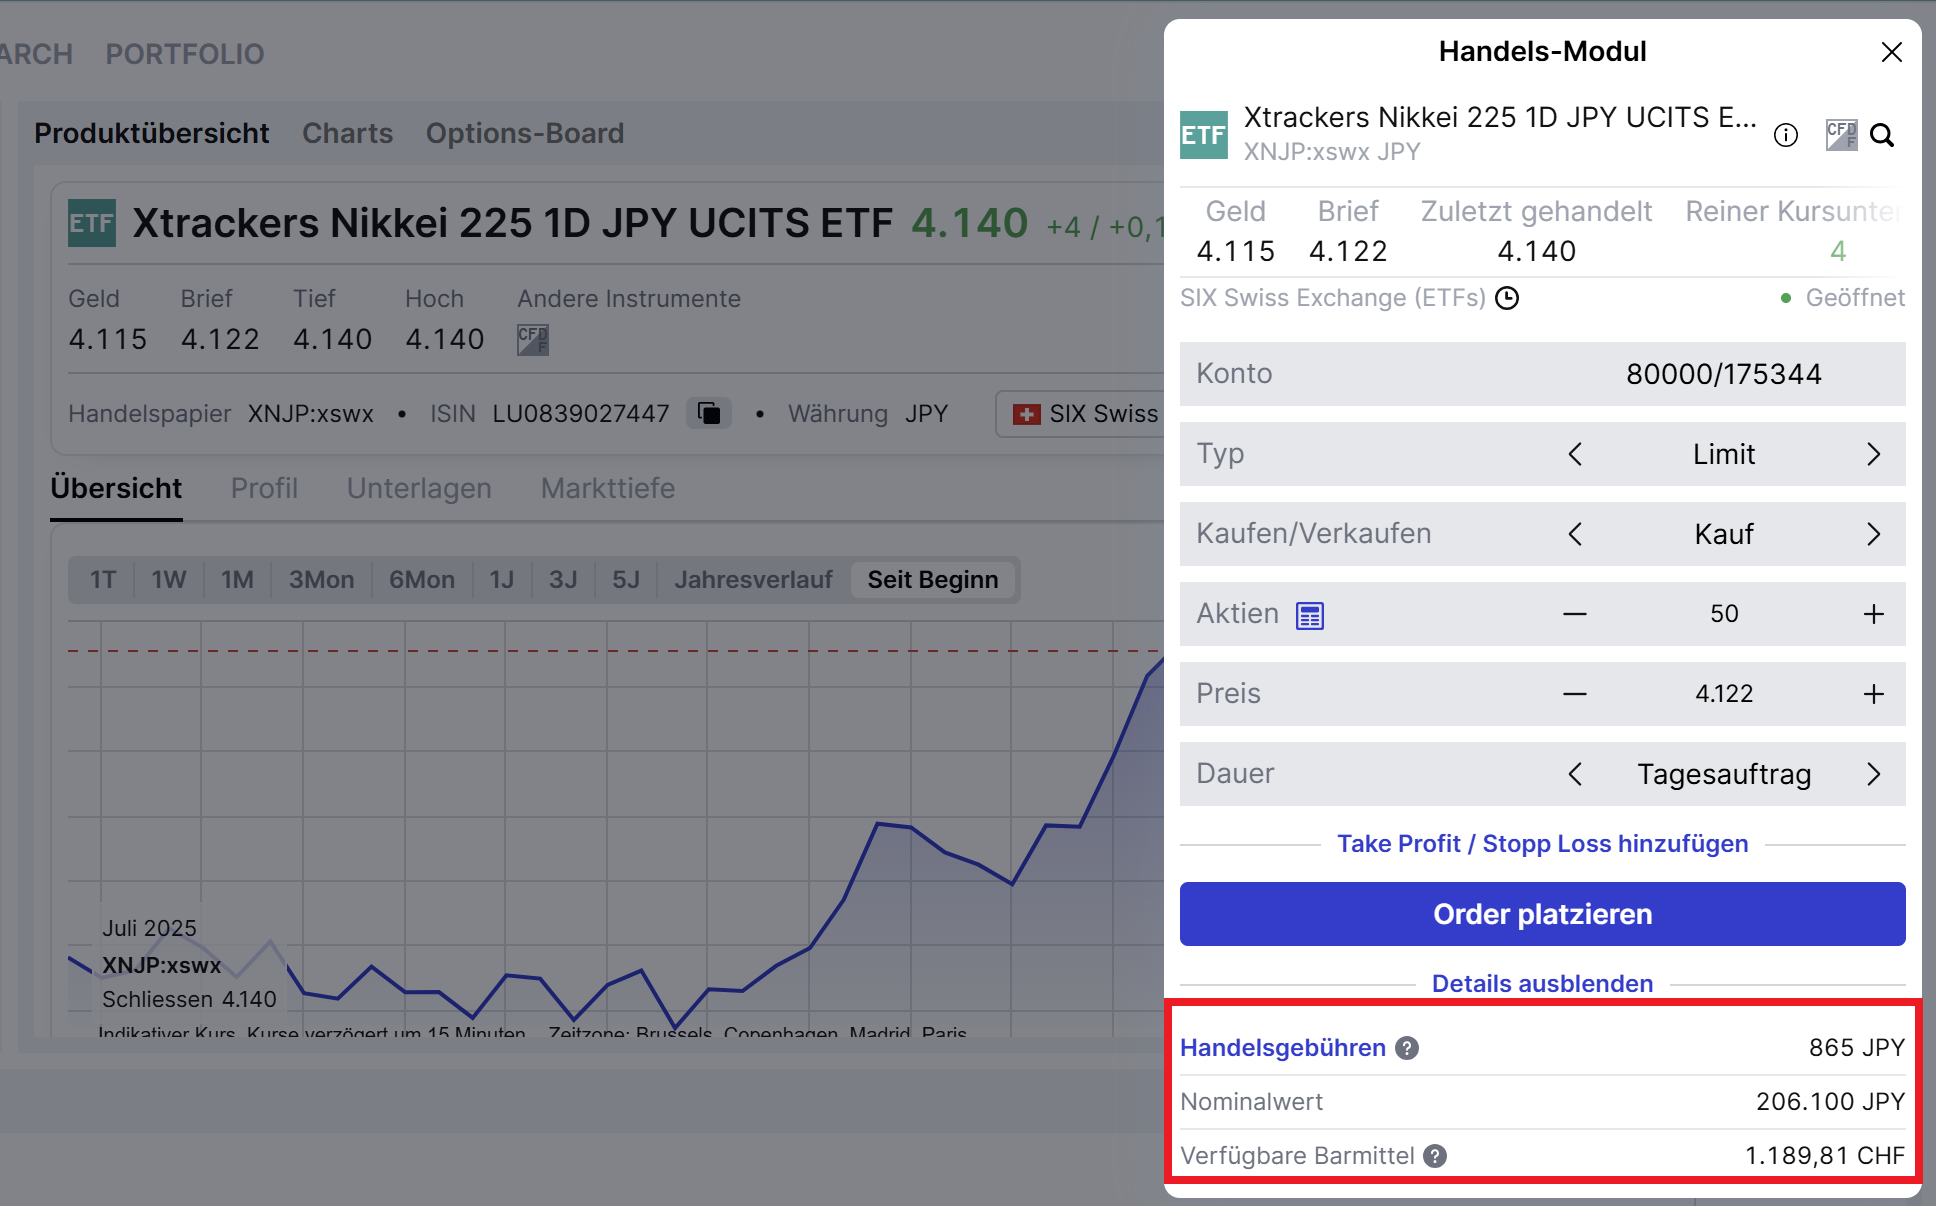Increase Aktien quantity with plus
The height and width of the screenshot is (1206, 1936).
pyautogui.click(x=1874, y=614)
